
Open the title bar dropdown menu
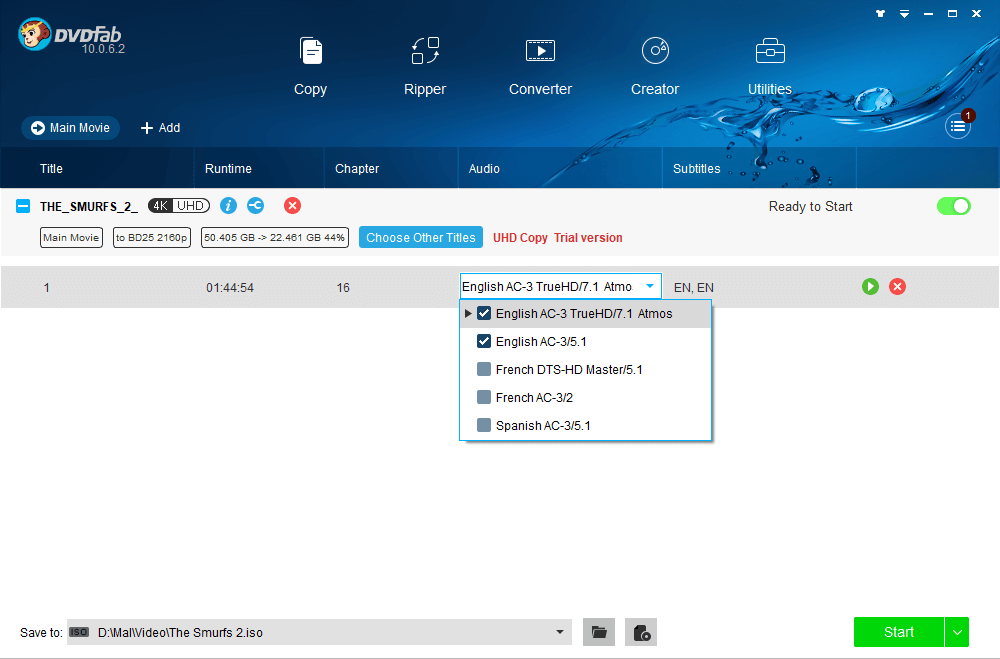tap(904, 13)
